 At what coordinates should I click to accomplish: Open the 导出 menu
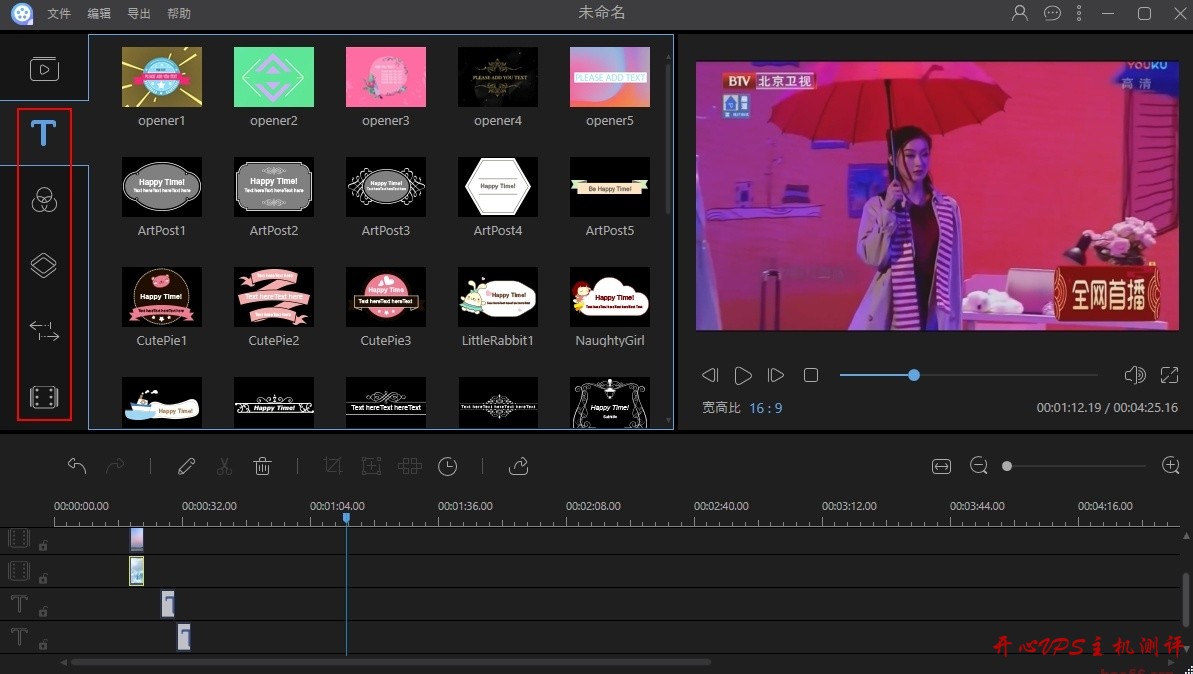pos(139,14)
